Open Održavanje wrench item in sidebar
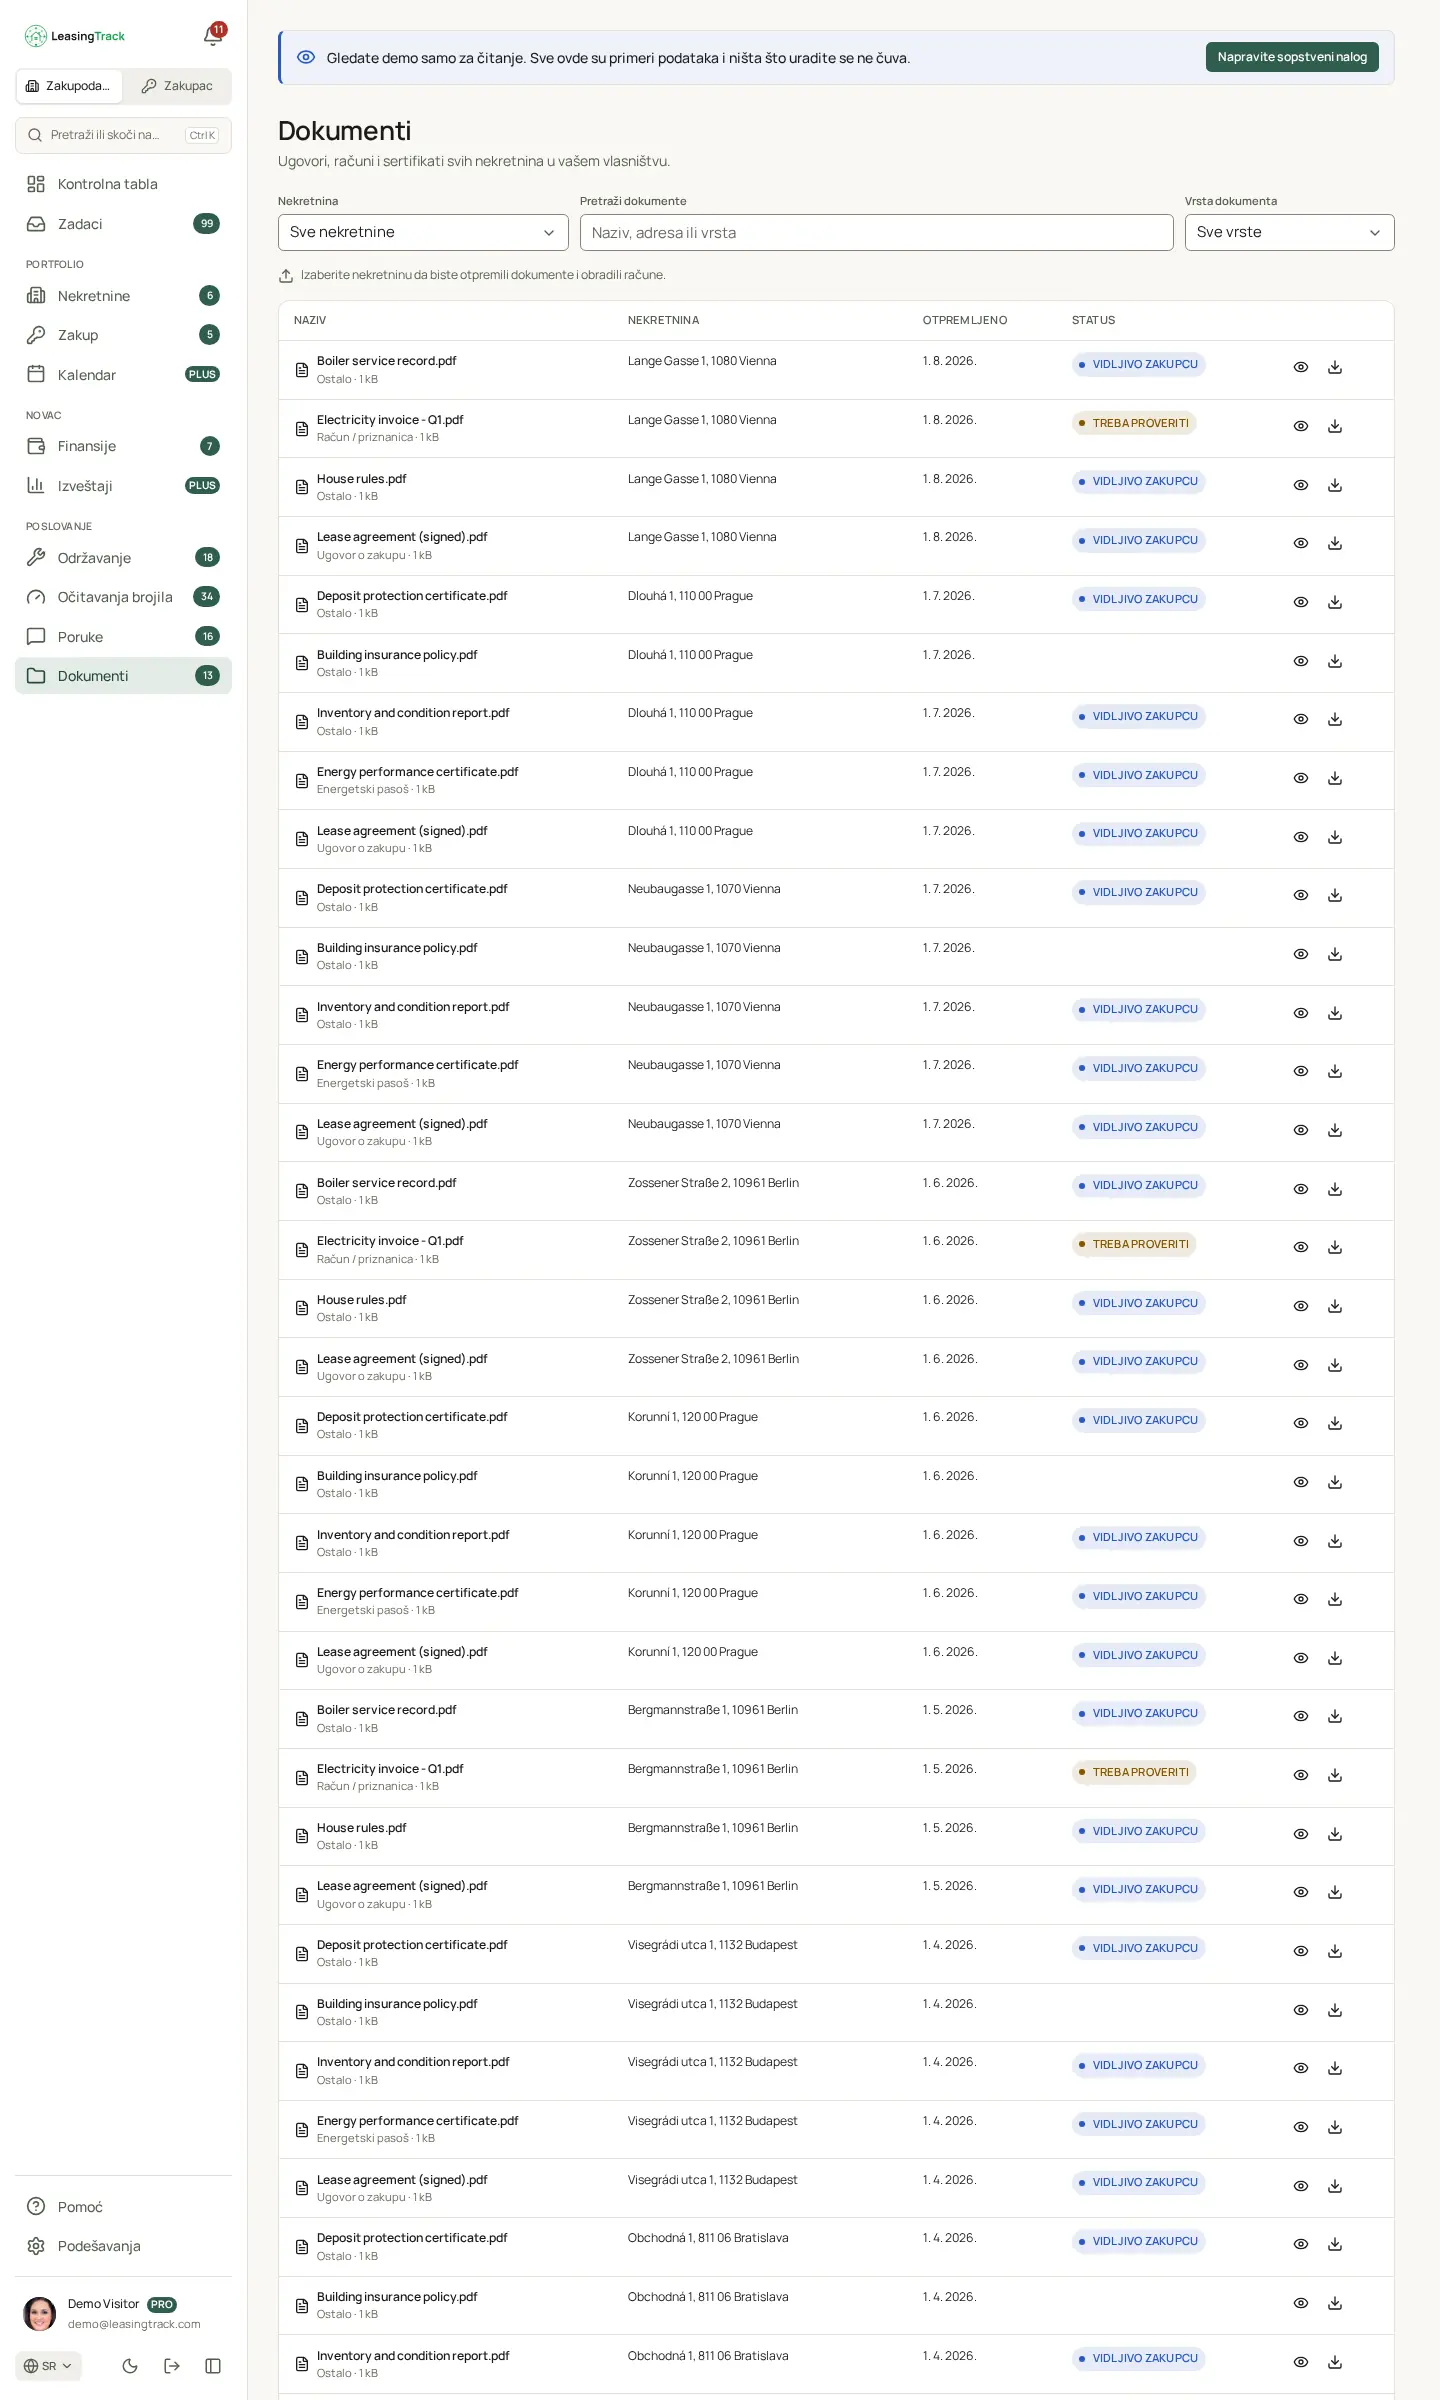The width and height of the screenshot is (1440, 2400). tap(123, 557)
